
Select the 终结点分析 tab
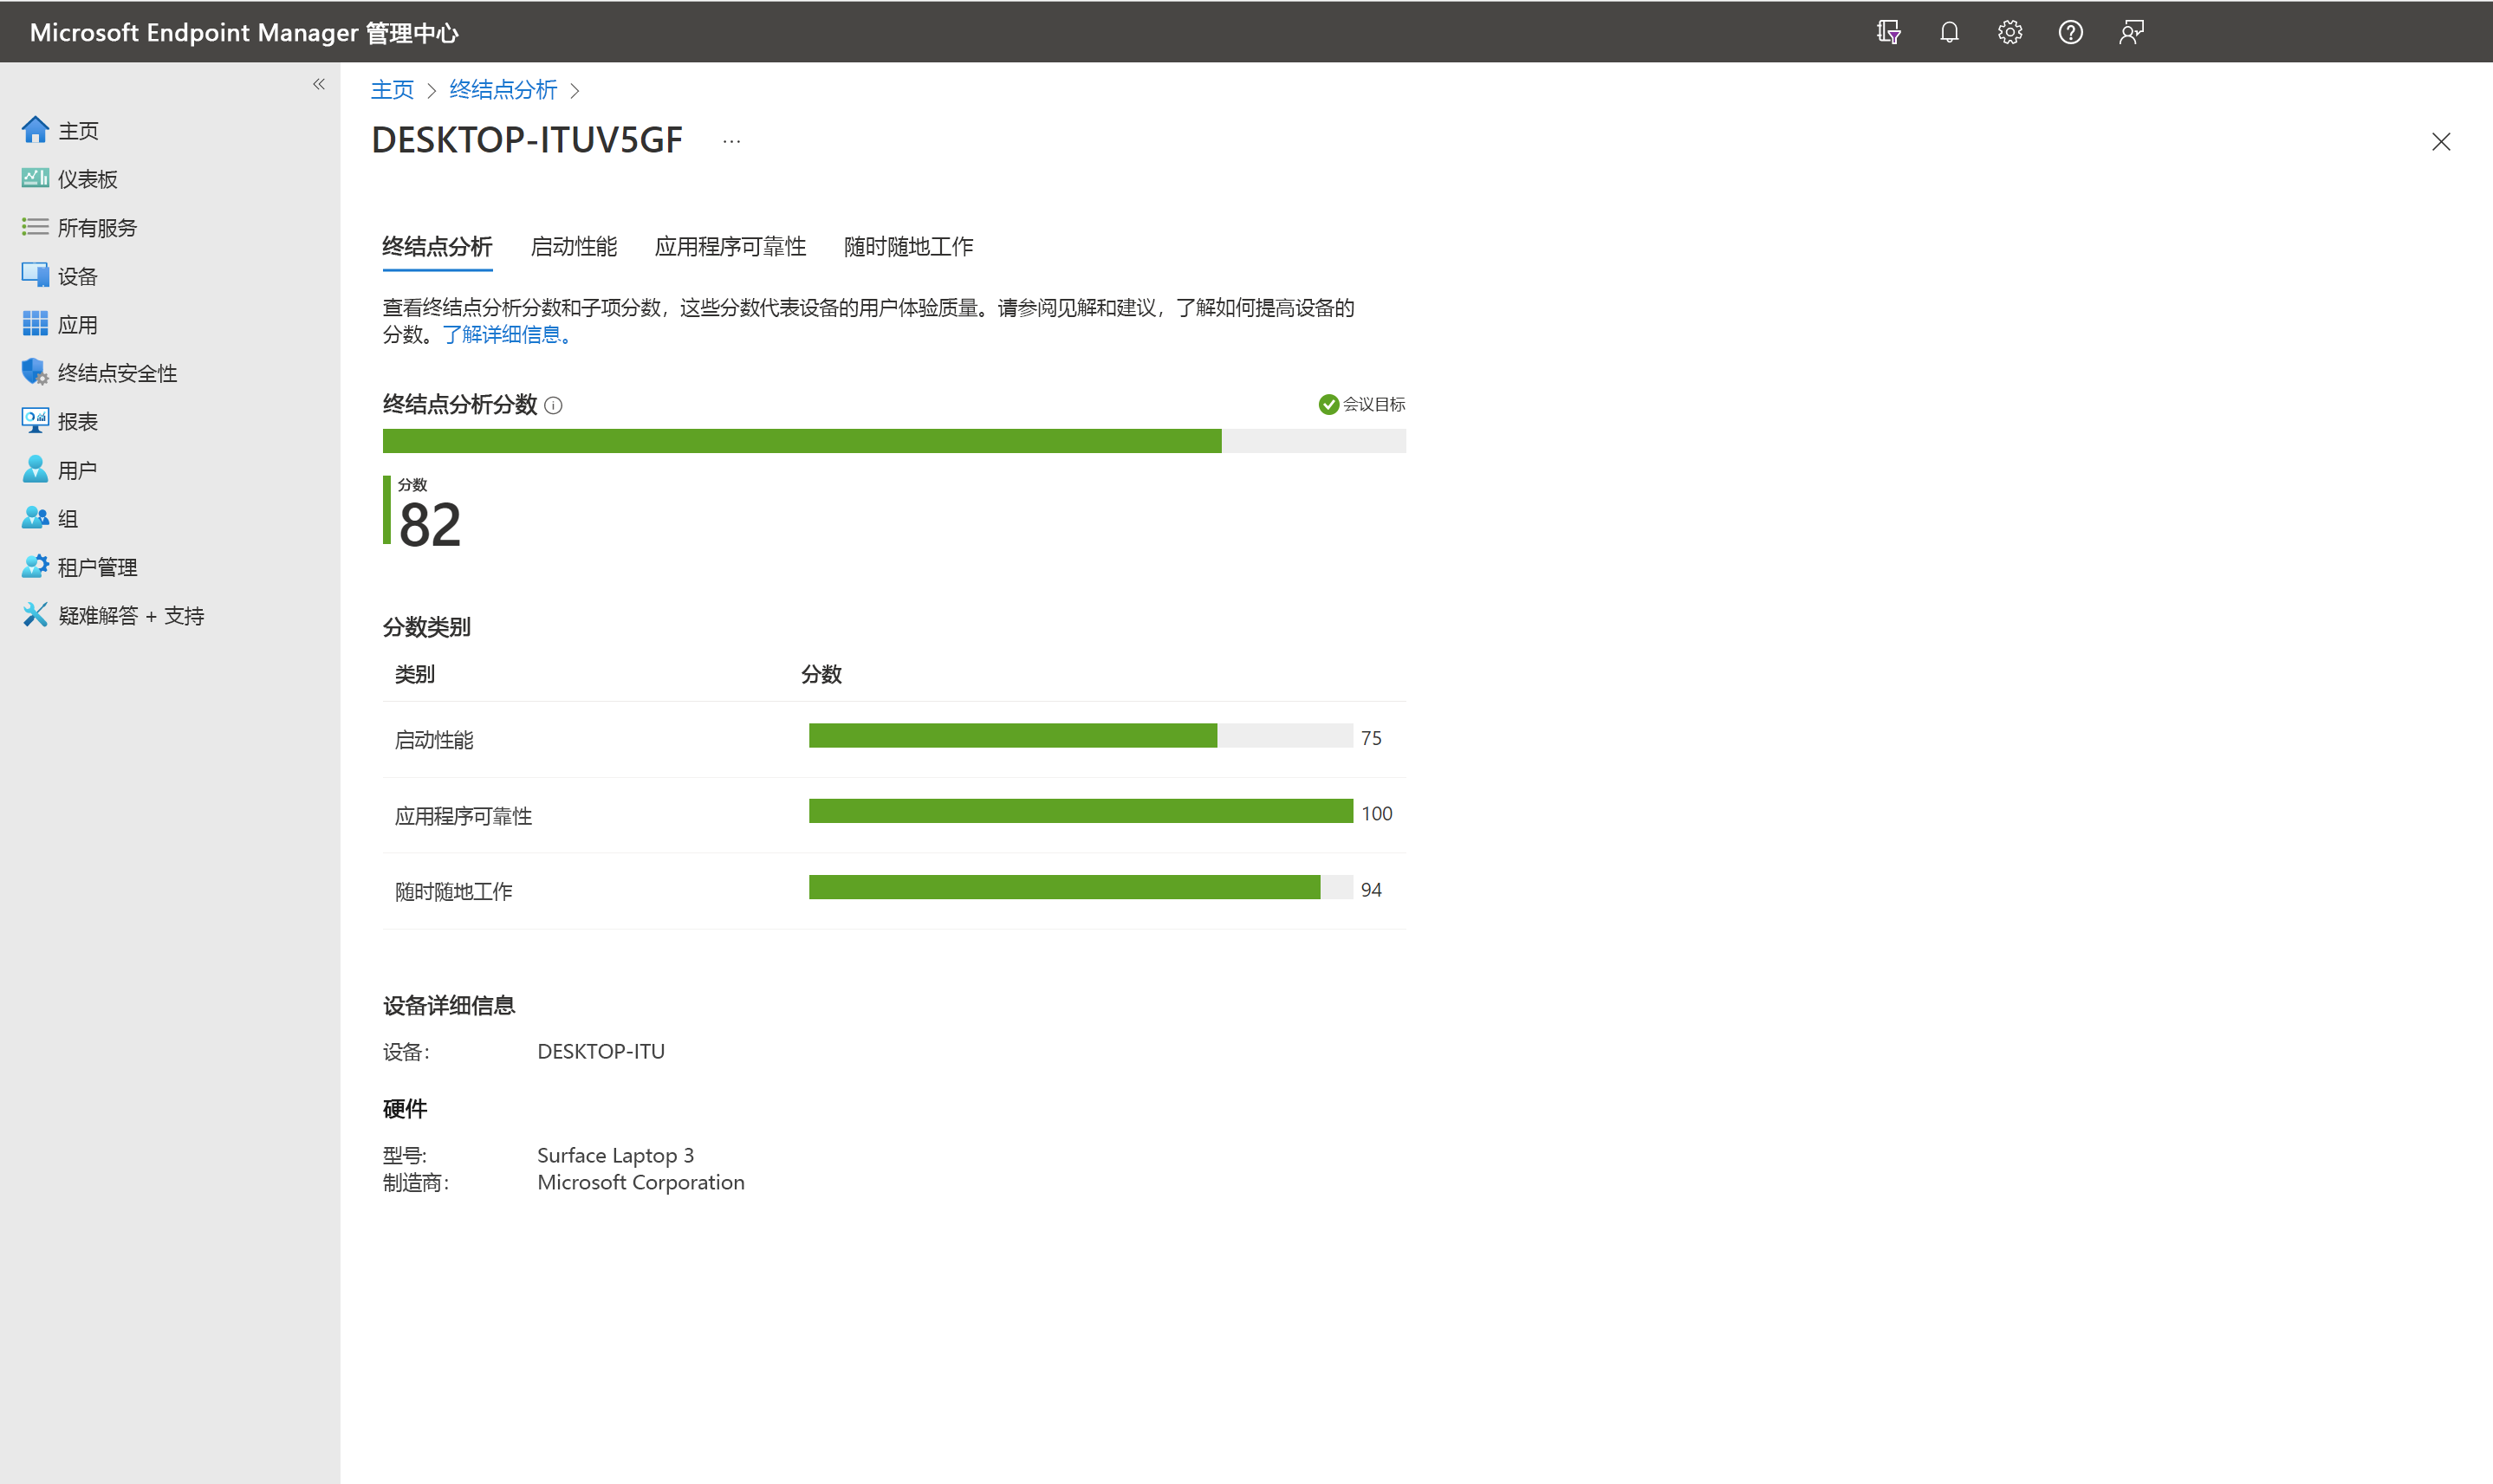(437, 246)
